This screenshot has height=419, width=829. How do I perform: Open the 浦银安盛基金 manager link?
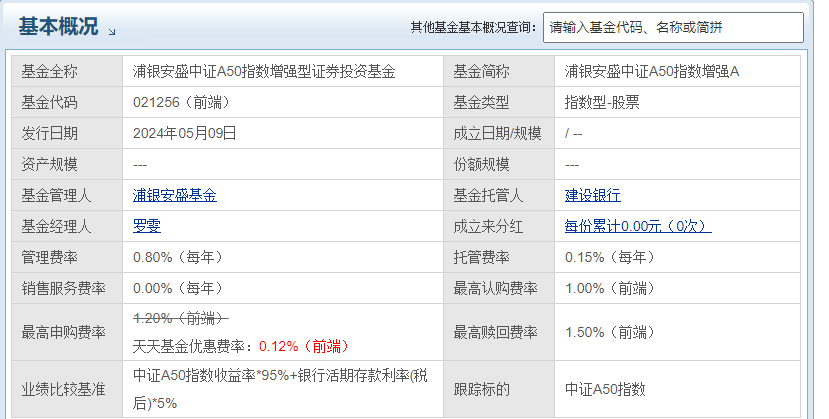click(x=174, y=195)
